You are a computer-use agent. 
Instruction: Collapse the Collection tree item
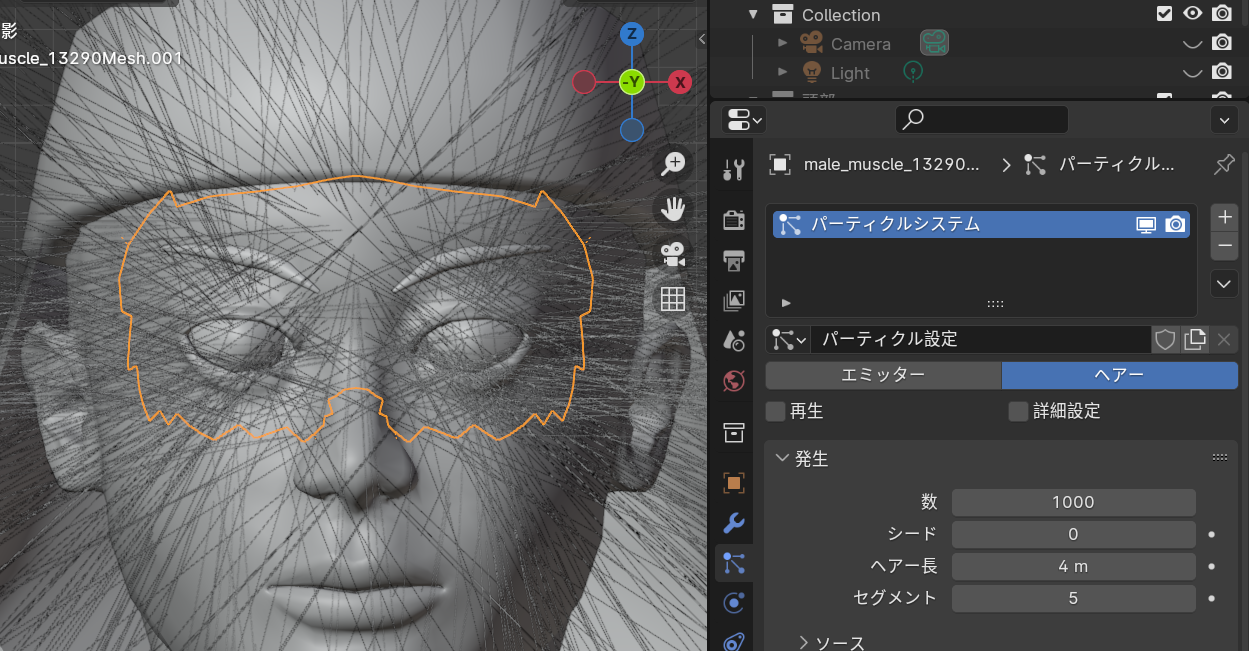[x=754, y=14]
